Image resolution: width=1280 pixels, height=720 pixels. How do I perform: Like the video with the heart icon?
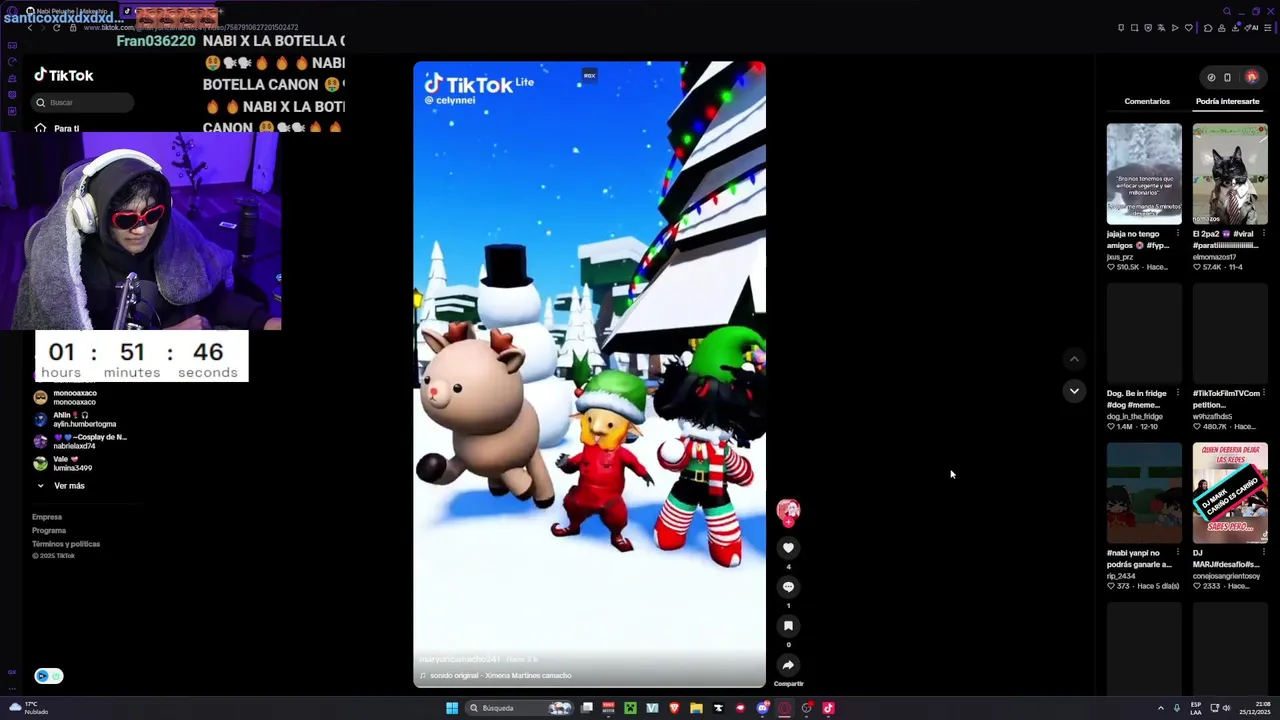pos(788,547)
